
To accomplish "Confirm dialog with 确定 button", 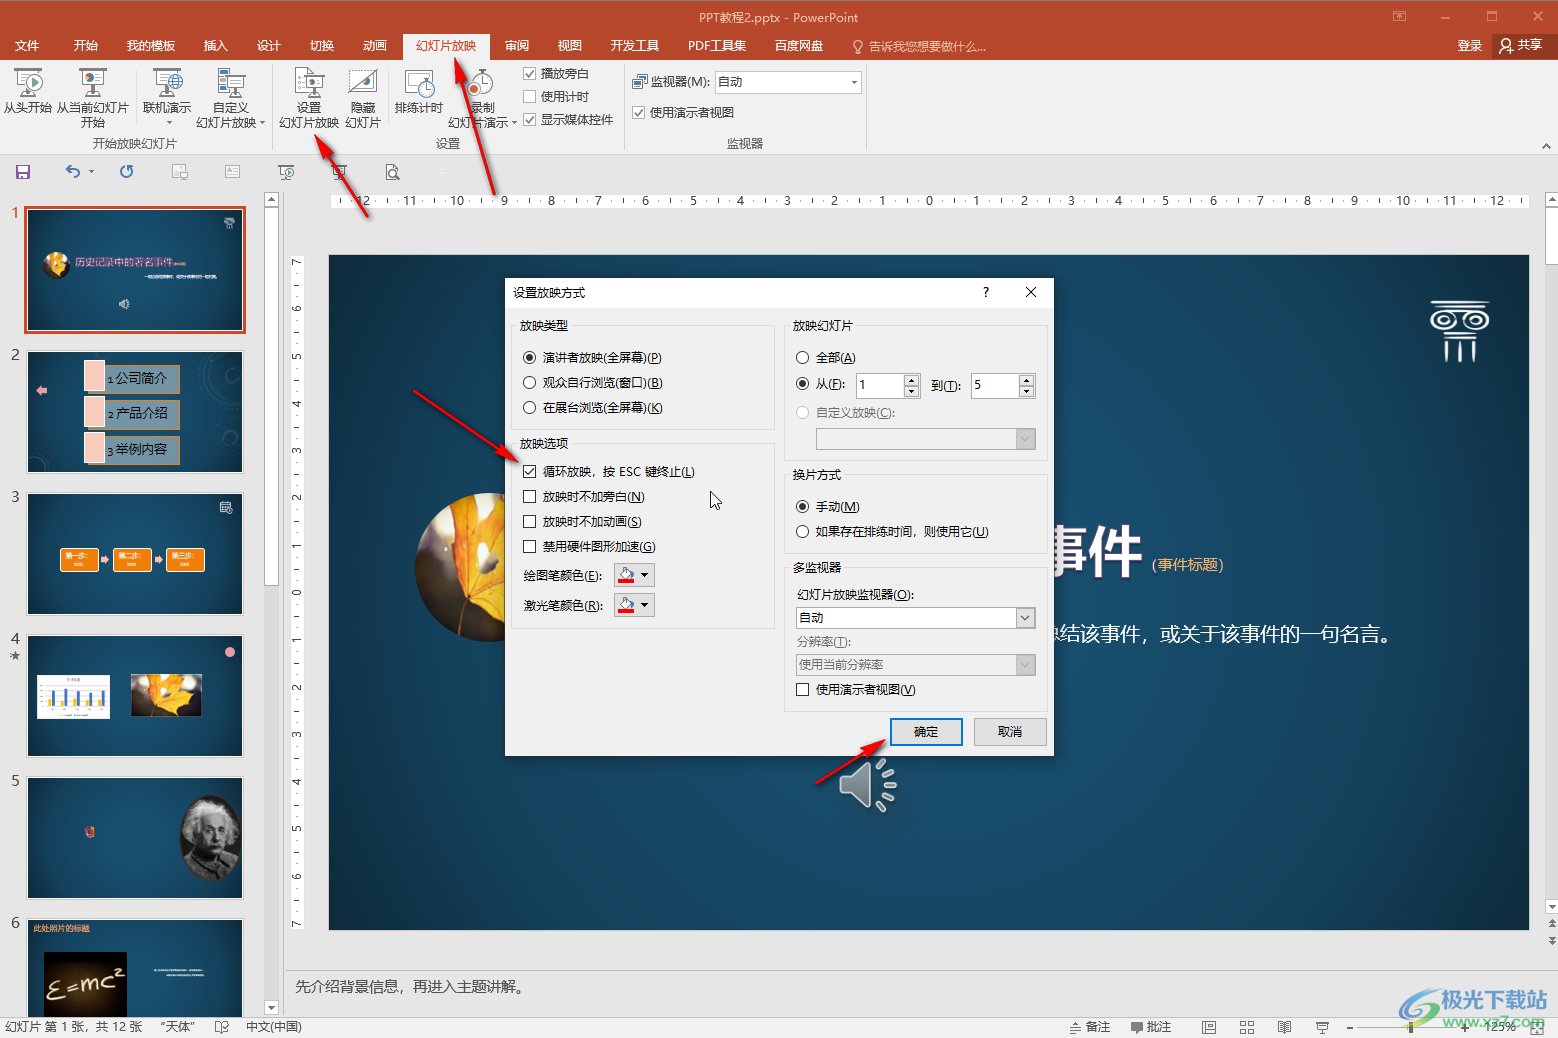I will [x=926, y=732].
